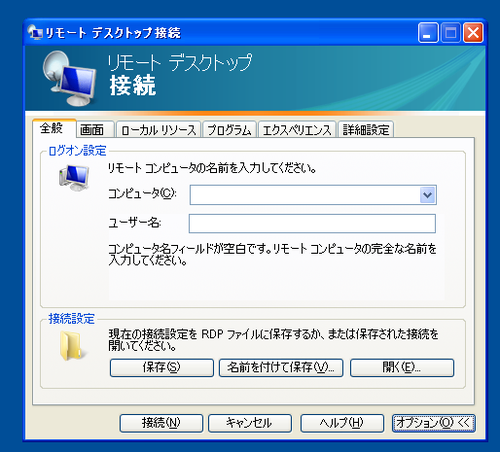Click inside the コンピュータ combo box field
Screen dimensions: 500x452
(305, 195)
